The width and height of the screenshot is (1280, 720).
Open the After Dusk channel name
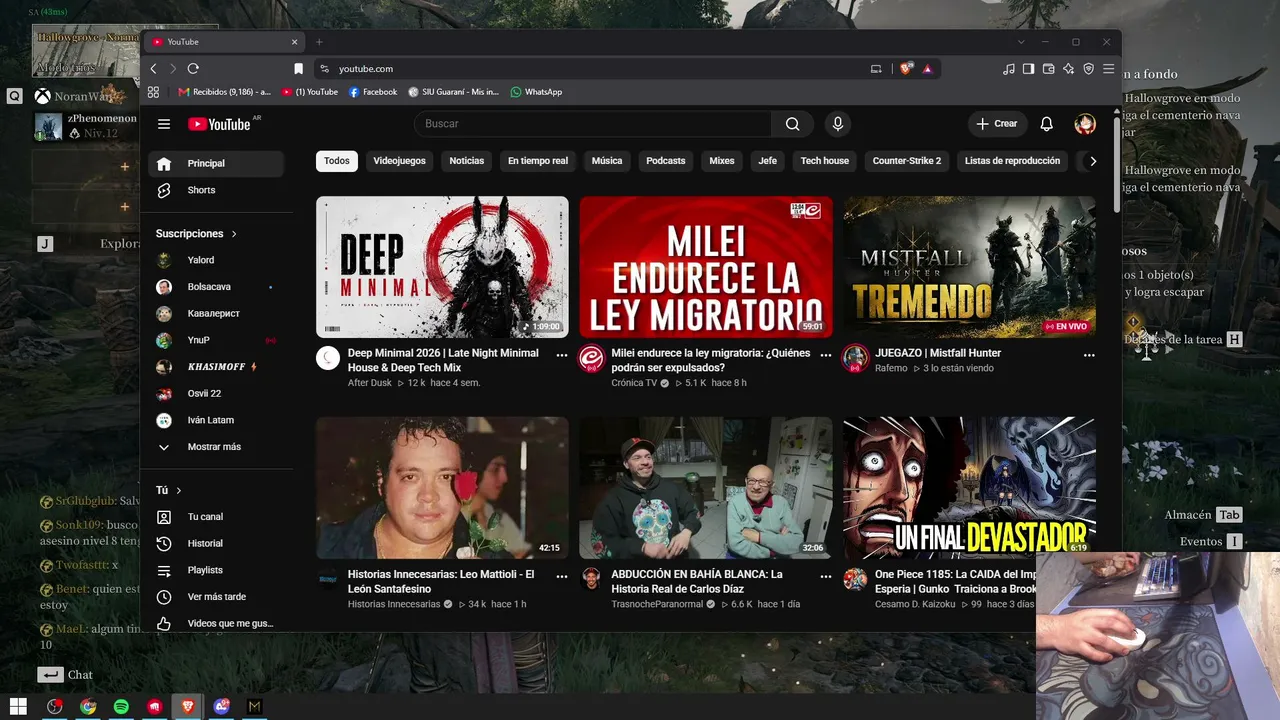coord(370,383)
